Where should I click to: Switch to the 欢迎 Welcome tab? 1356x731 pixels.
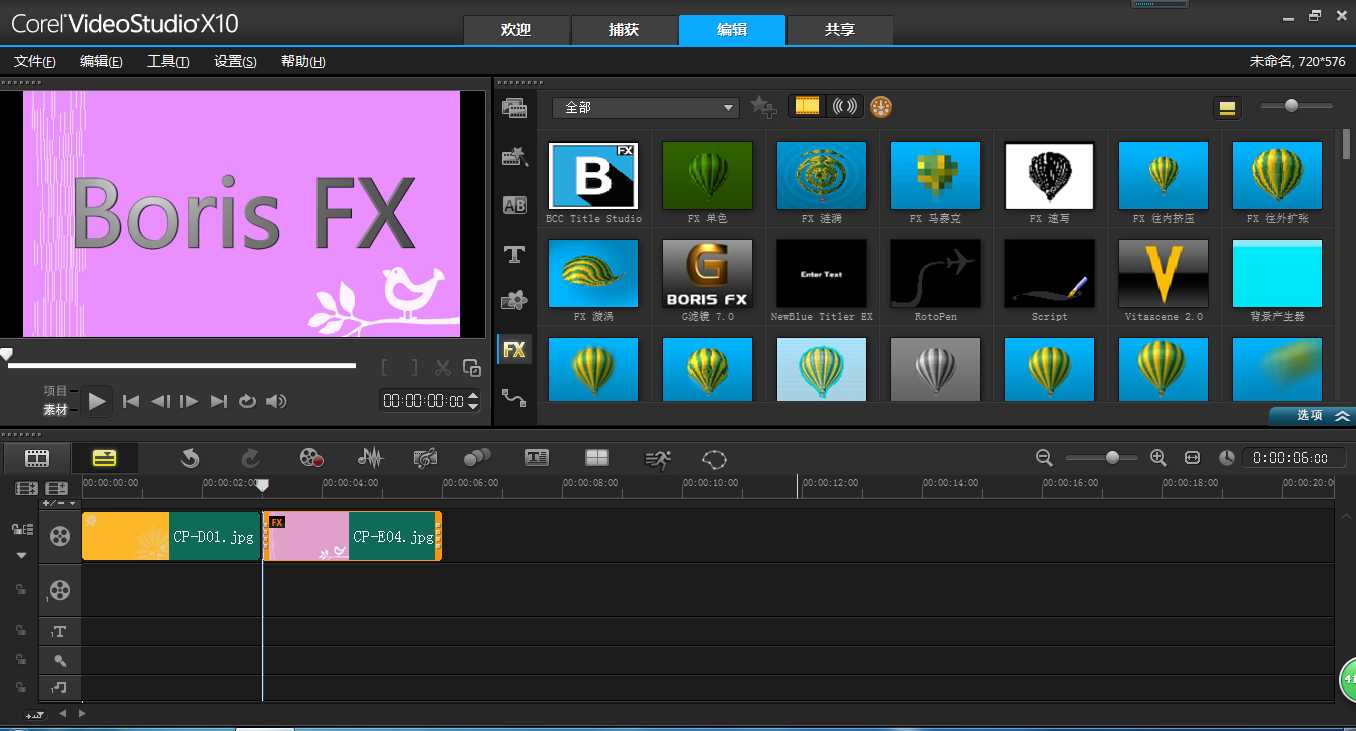[x=516, y=30]
